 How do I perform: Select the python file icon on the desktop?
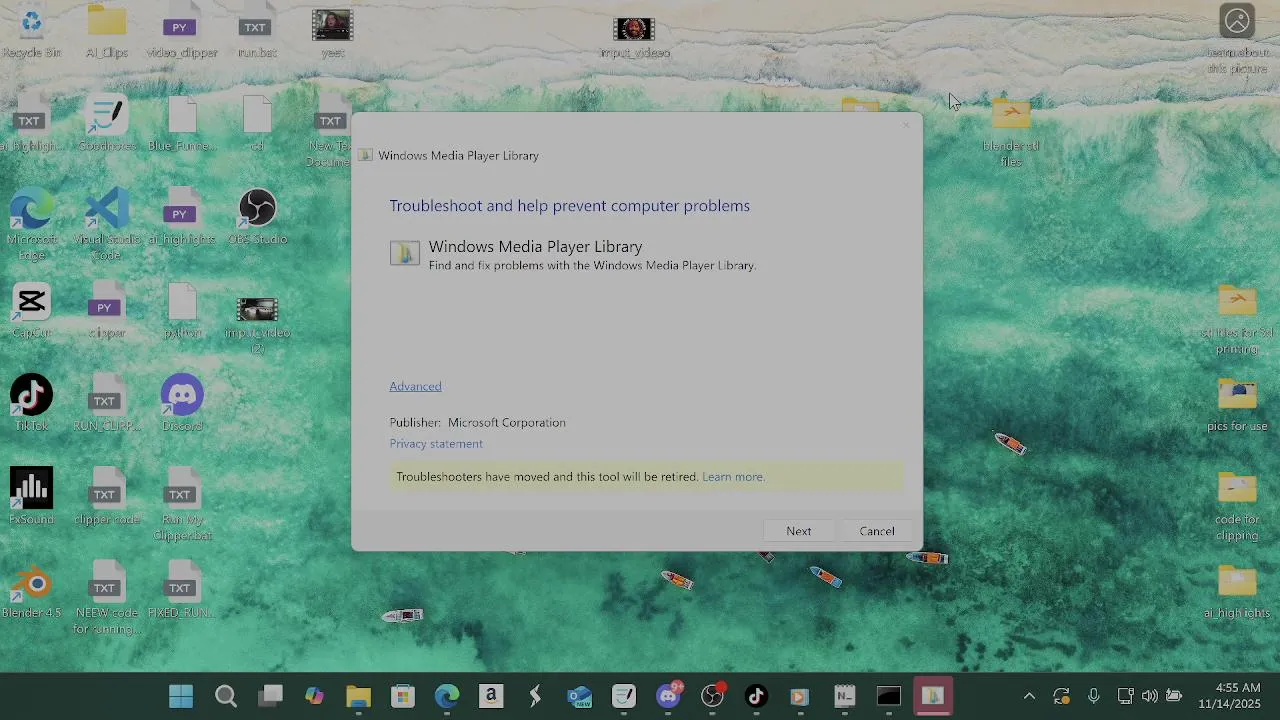(182, 311)
